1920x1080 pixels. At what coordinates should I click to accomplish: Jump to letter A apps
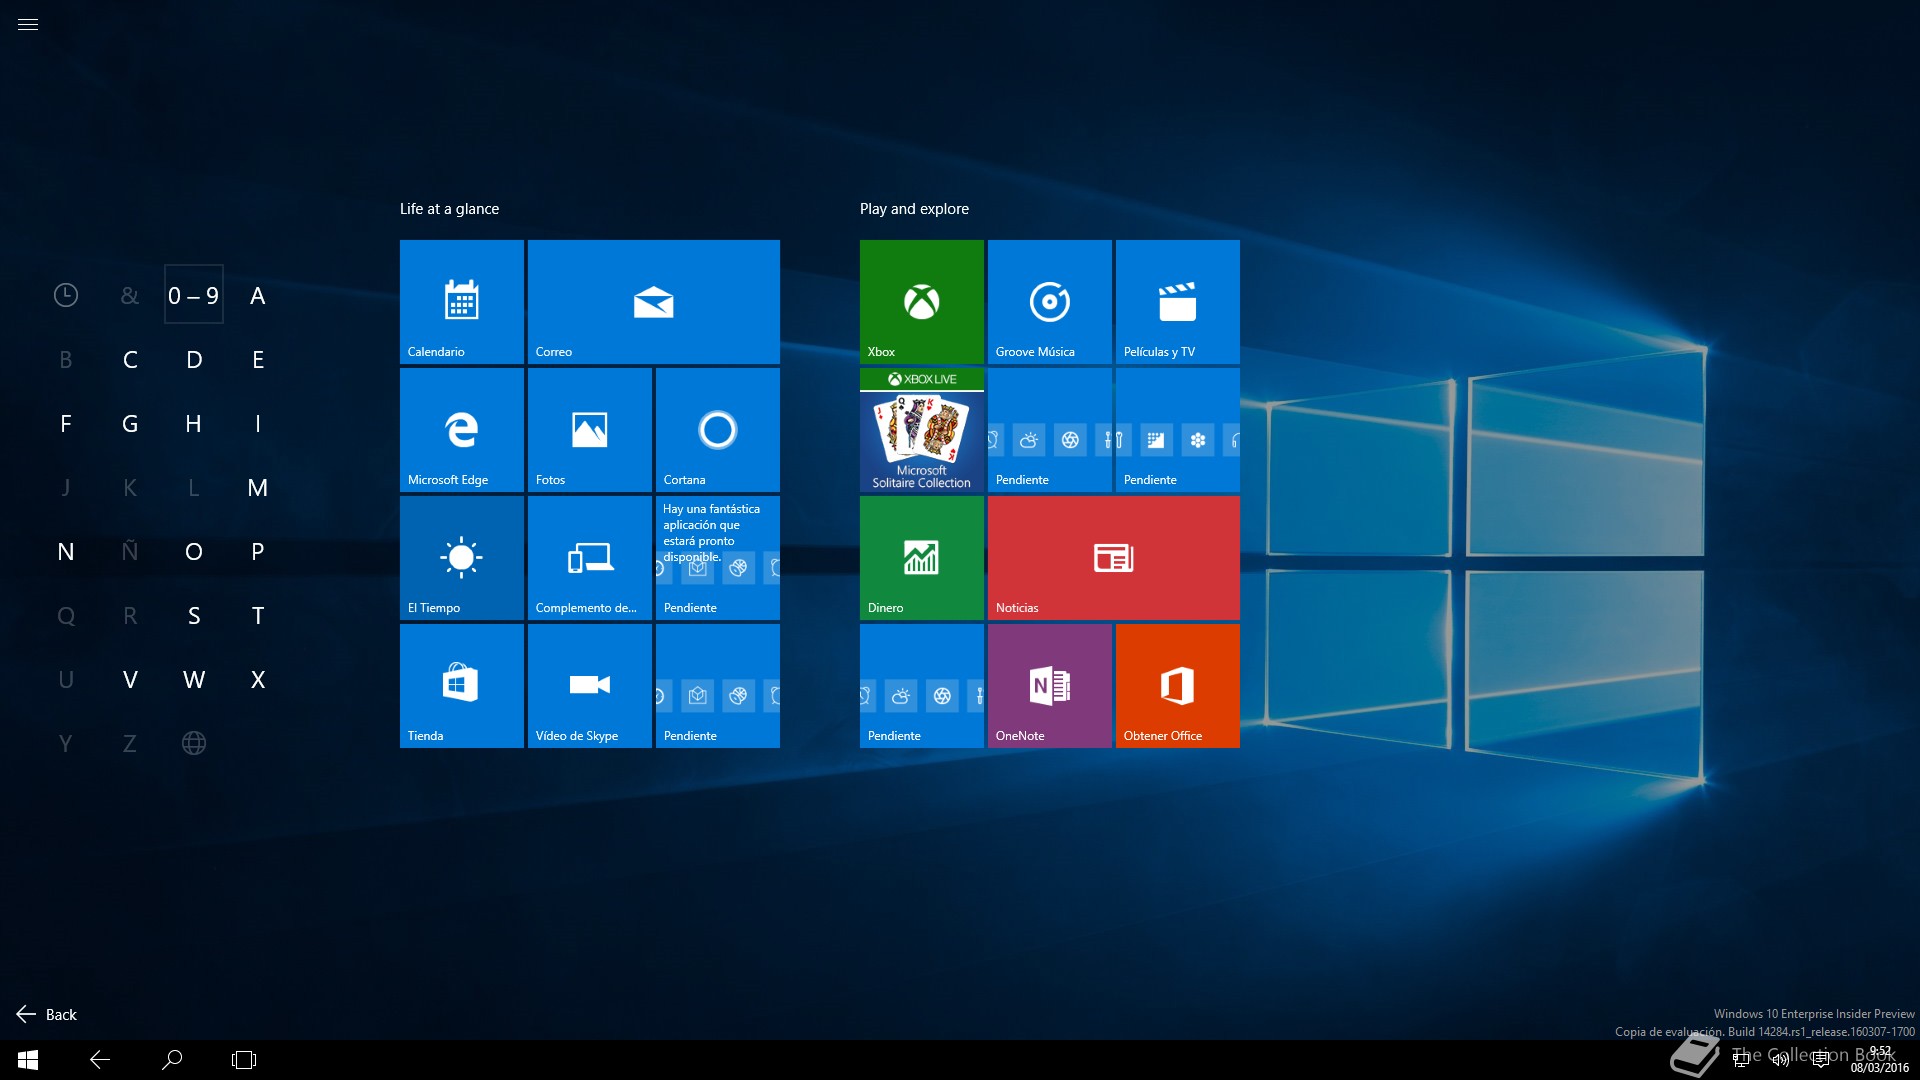[258, 295]
